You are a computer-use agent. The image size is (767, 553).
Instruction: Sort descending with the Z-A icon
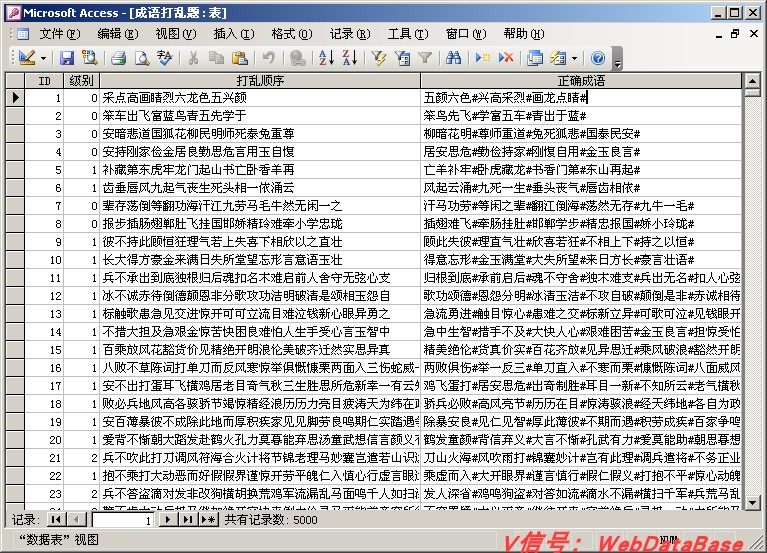350,58
